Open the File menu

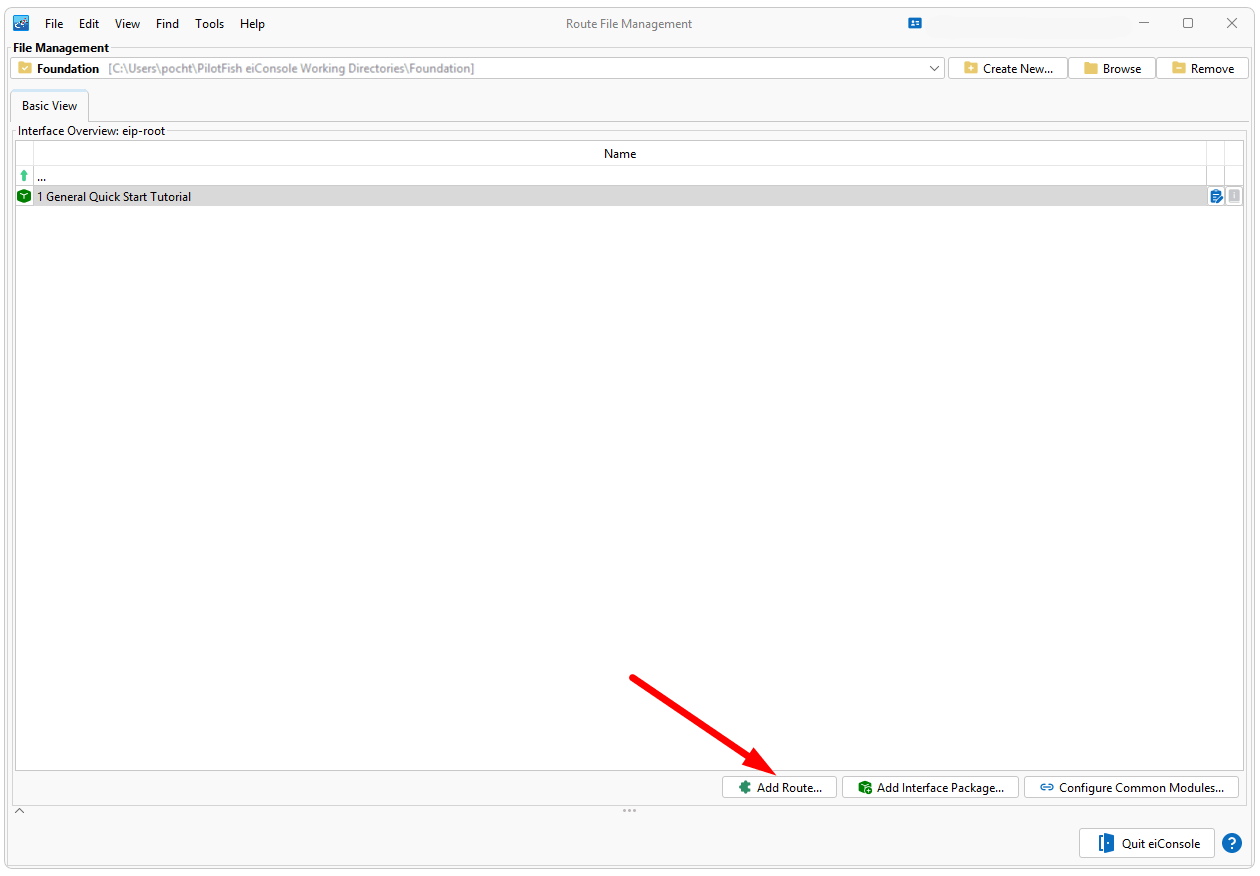pyautogui.click(x=54, y=24)
